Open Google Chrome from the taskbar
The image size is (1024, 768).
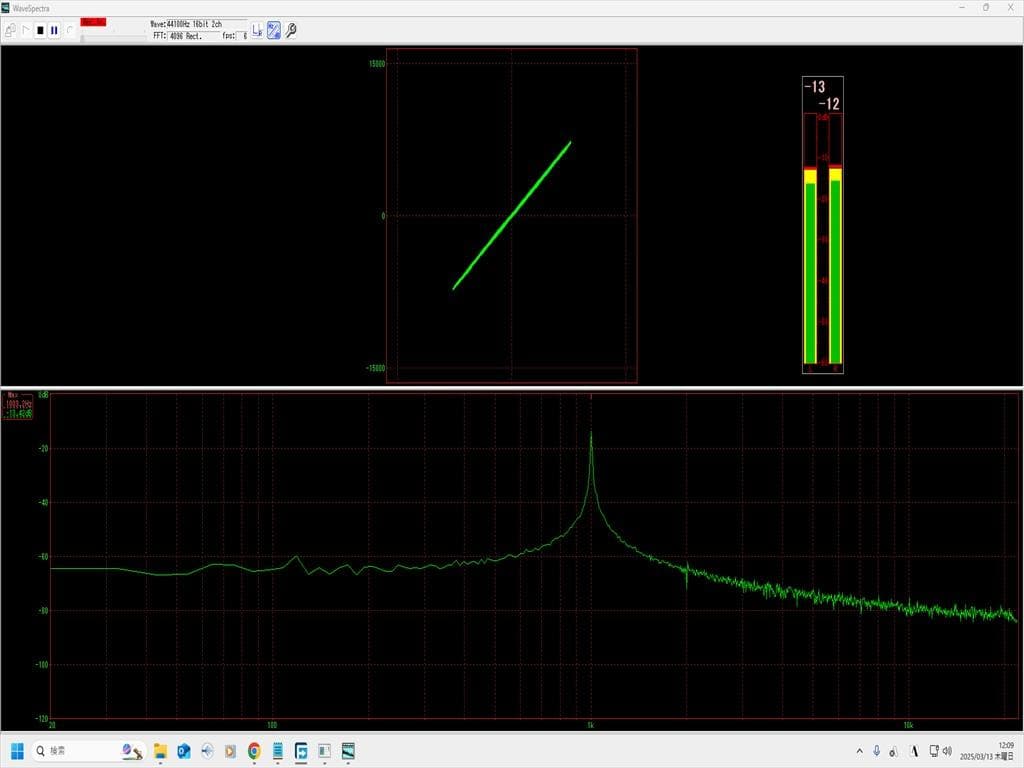[x=254, y=750]
